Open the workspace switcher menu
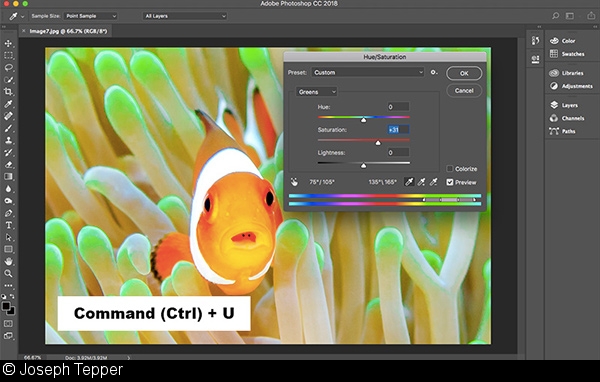Screen dimensions: 600x382 571,16
